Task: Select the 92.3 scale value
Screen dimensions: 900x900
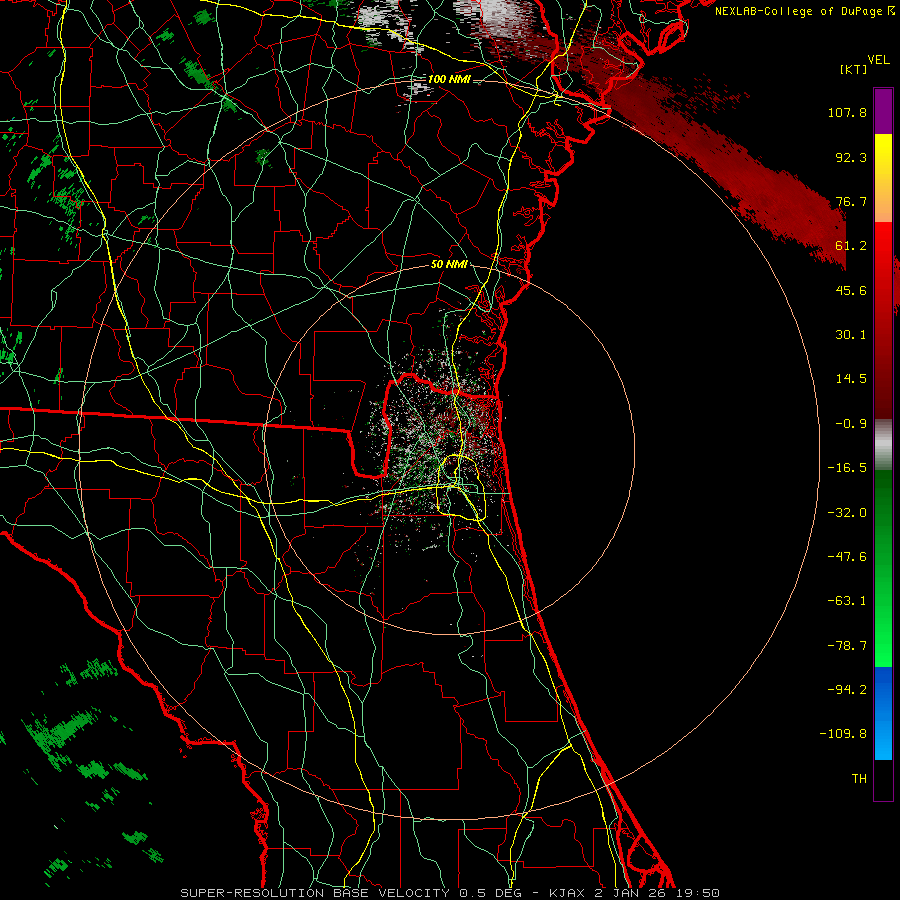Action: tap(851, 157)
